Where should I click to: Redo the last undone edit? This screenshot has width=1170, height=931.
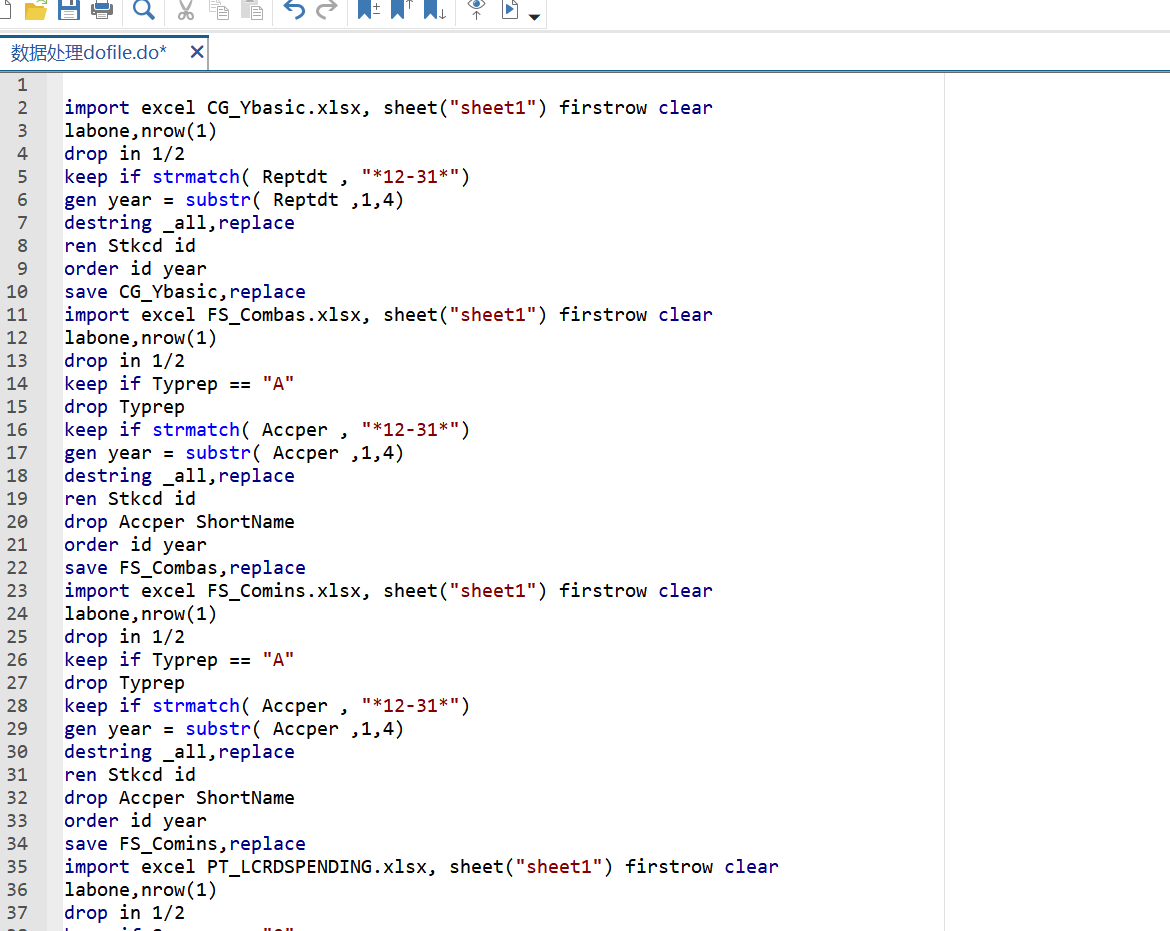pos(326,10)
